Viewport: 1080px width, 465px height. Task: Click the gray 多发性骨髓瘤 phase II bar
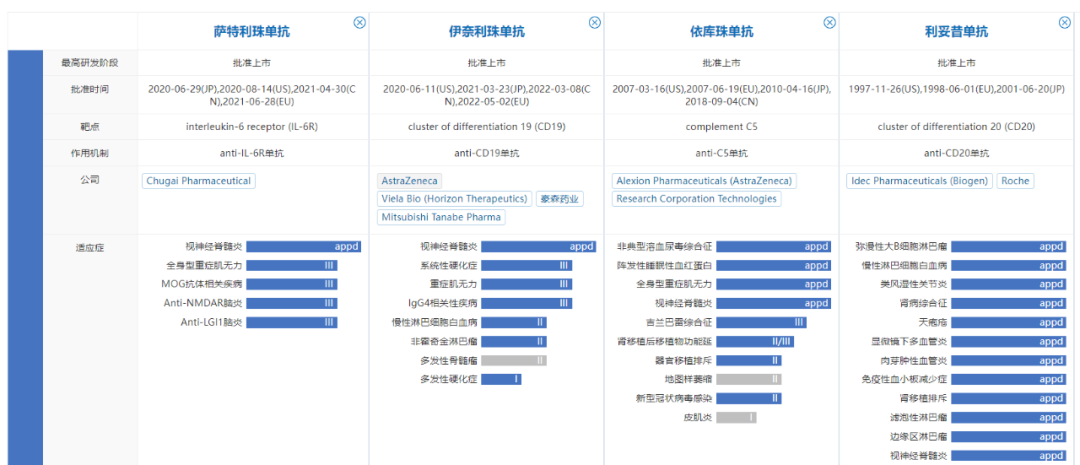pos(514,360)
